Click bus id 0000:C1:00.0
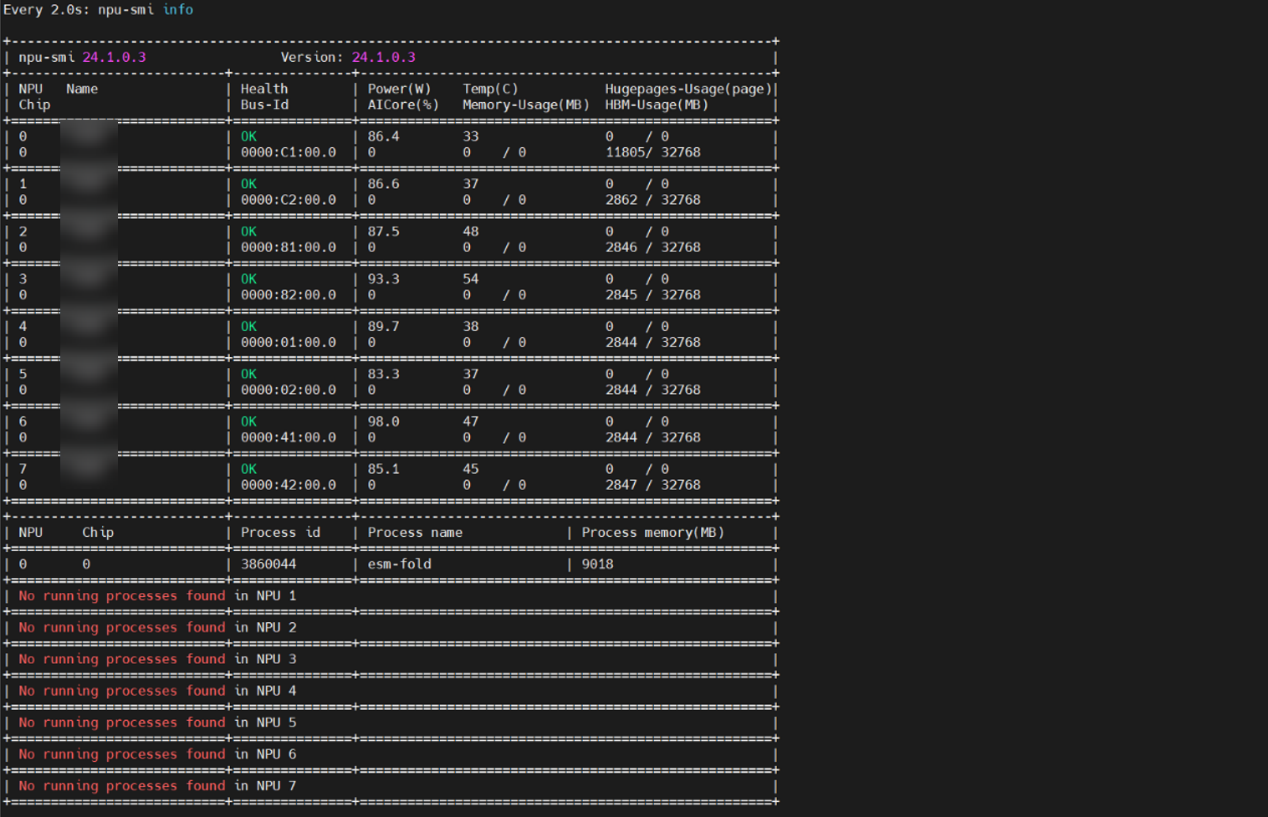 288,153
